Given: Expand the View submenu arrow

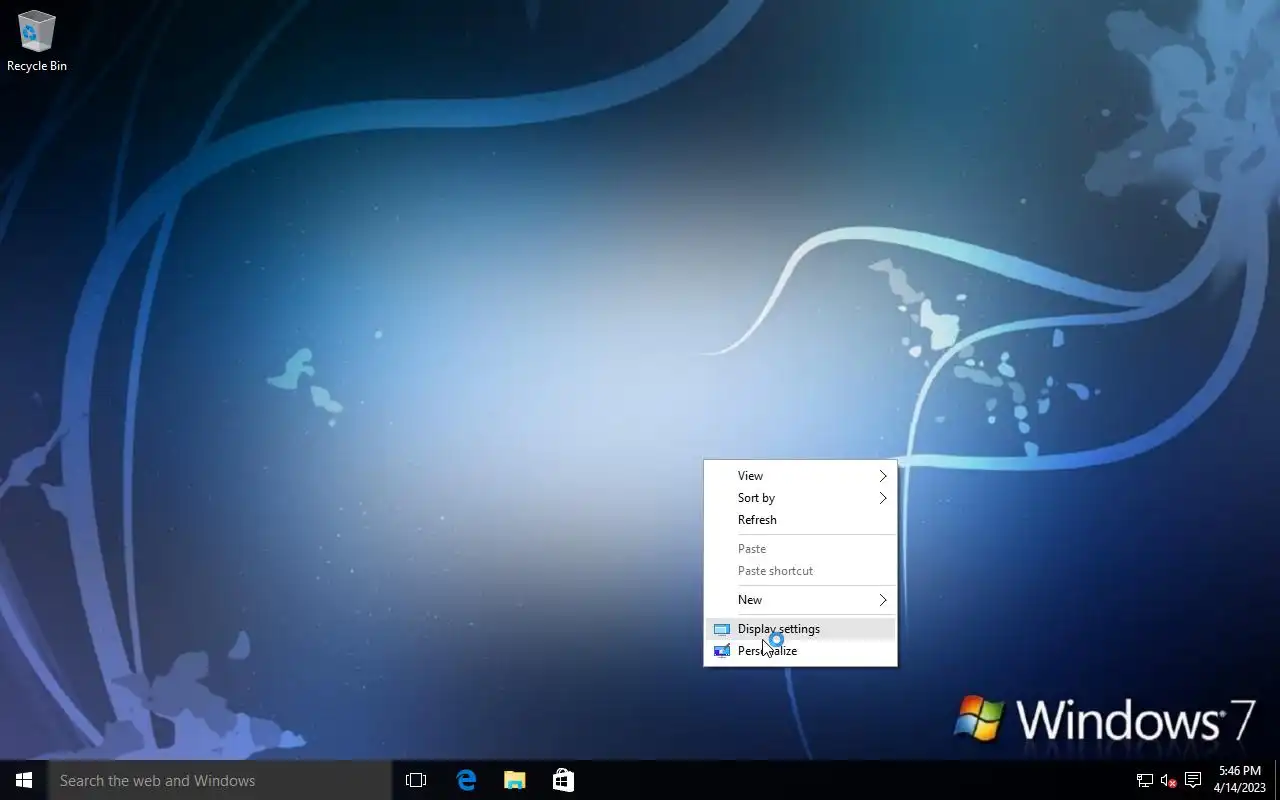Looking at the screenshot, I should pyautogui.click(x=883, y=476).
